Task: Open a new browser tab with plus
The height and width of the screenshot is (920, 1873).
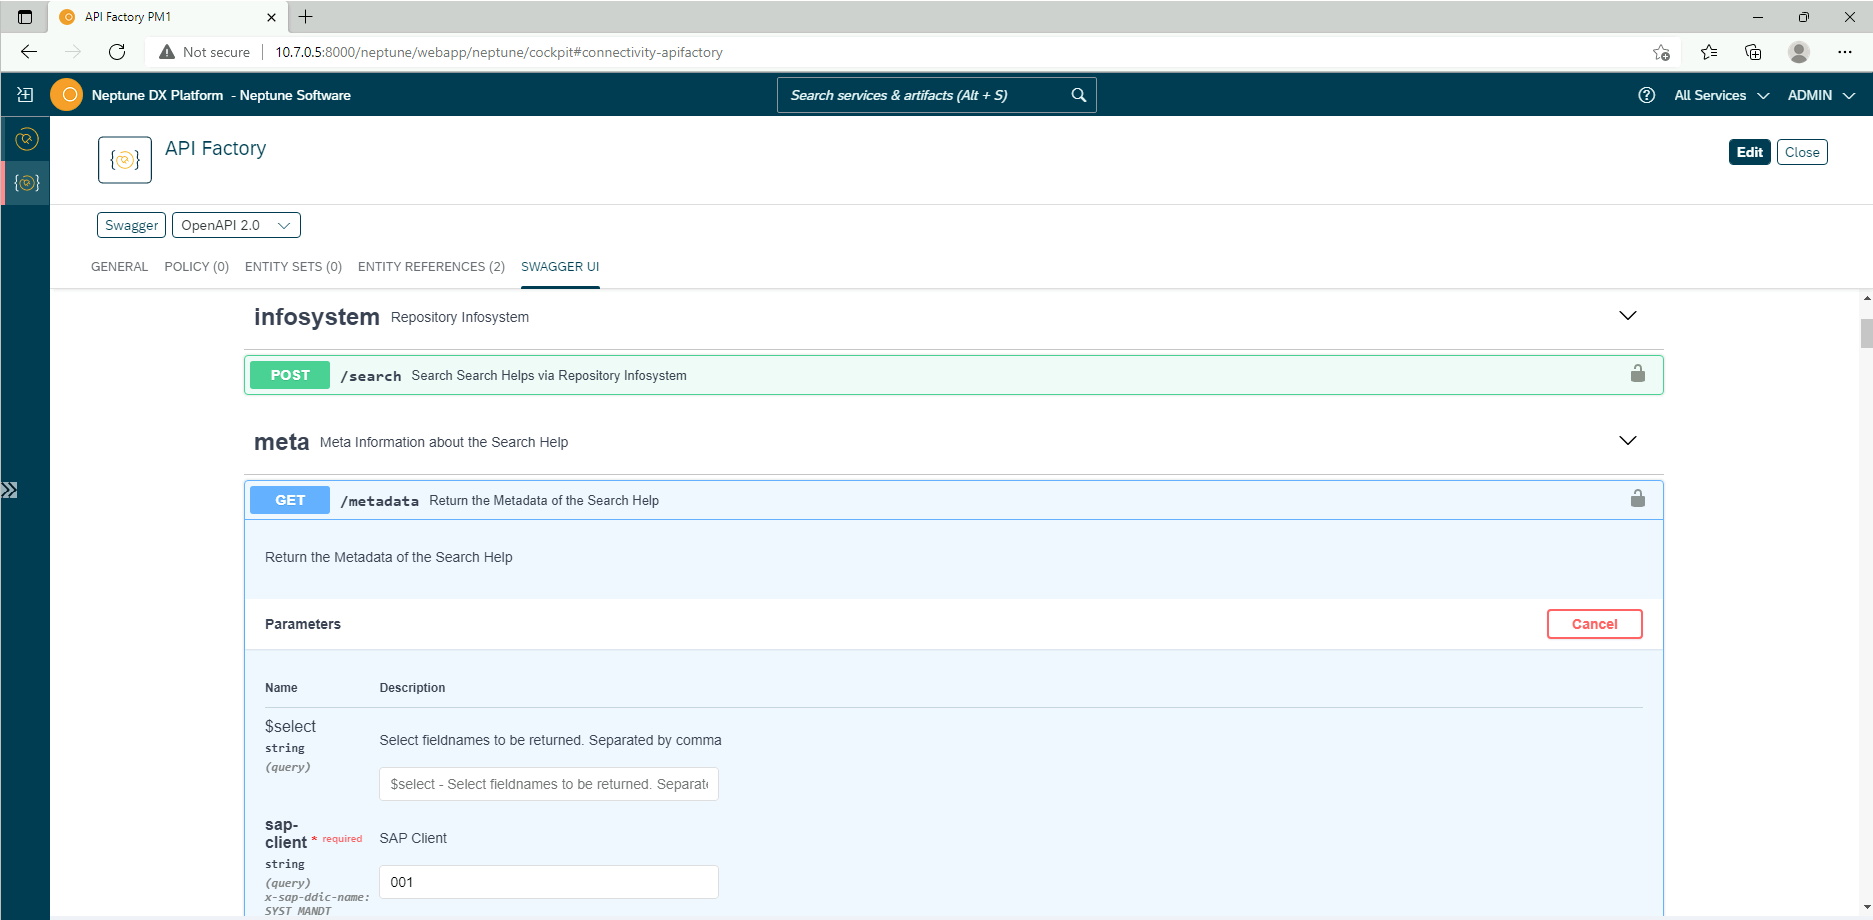Action: [306, 17]
